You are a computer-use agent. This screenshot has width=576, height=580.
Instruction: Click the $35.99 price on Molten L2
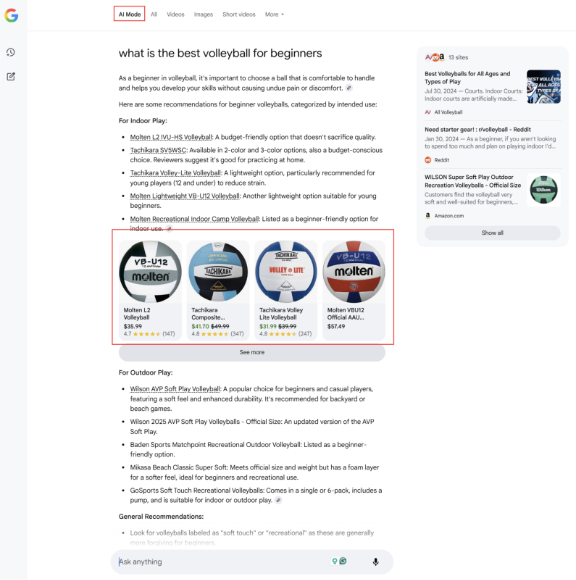pos(133,326)
